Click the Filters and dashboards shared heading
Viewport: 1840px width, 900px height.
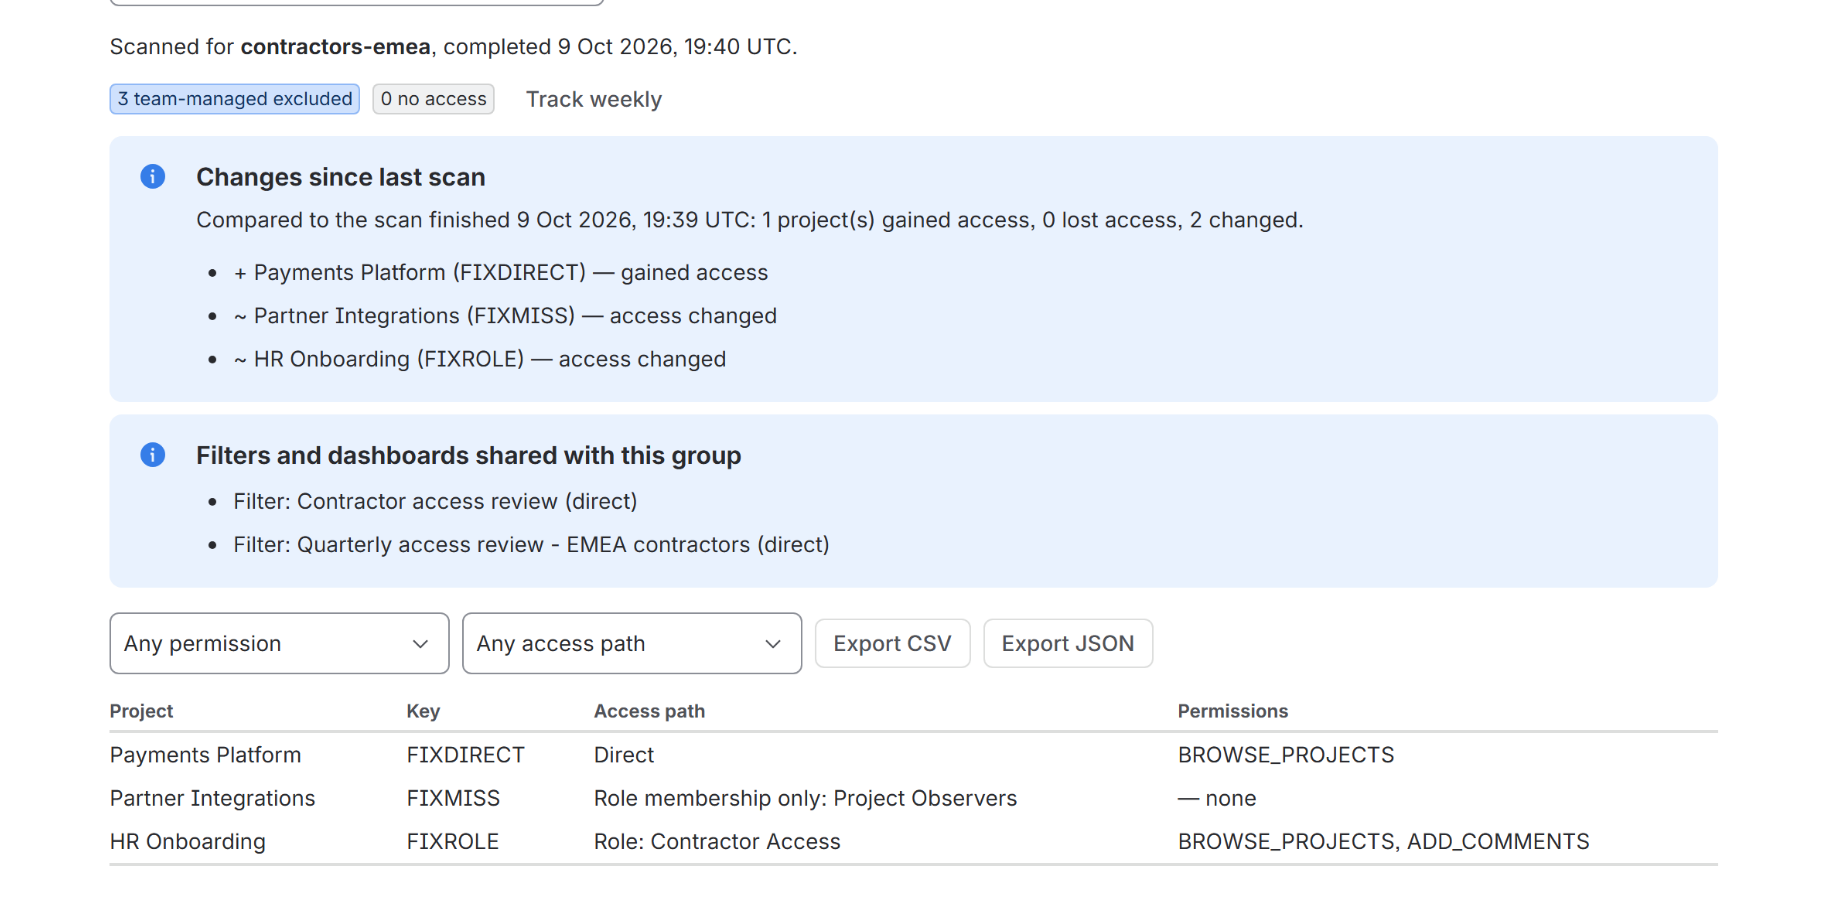coord(469,455)
